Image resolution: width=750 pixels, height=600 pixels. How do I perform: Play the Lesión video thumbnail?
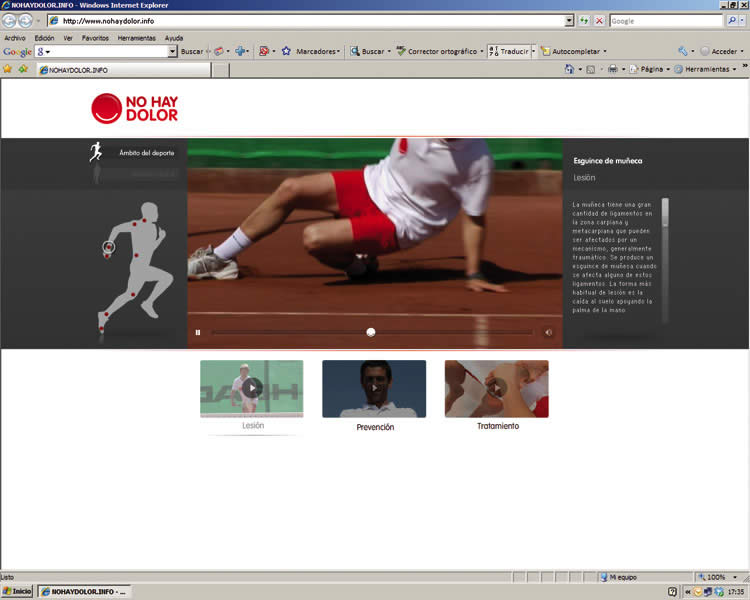[x=252, y=388]
